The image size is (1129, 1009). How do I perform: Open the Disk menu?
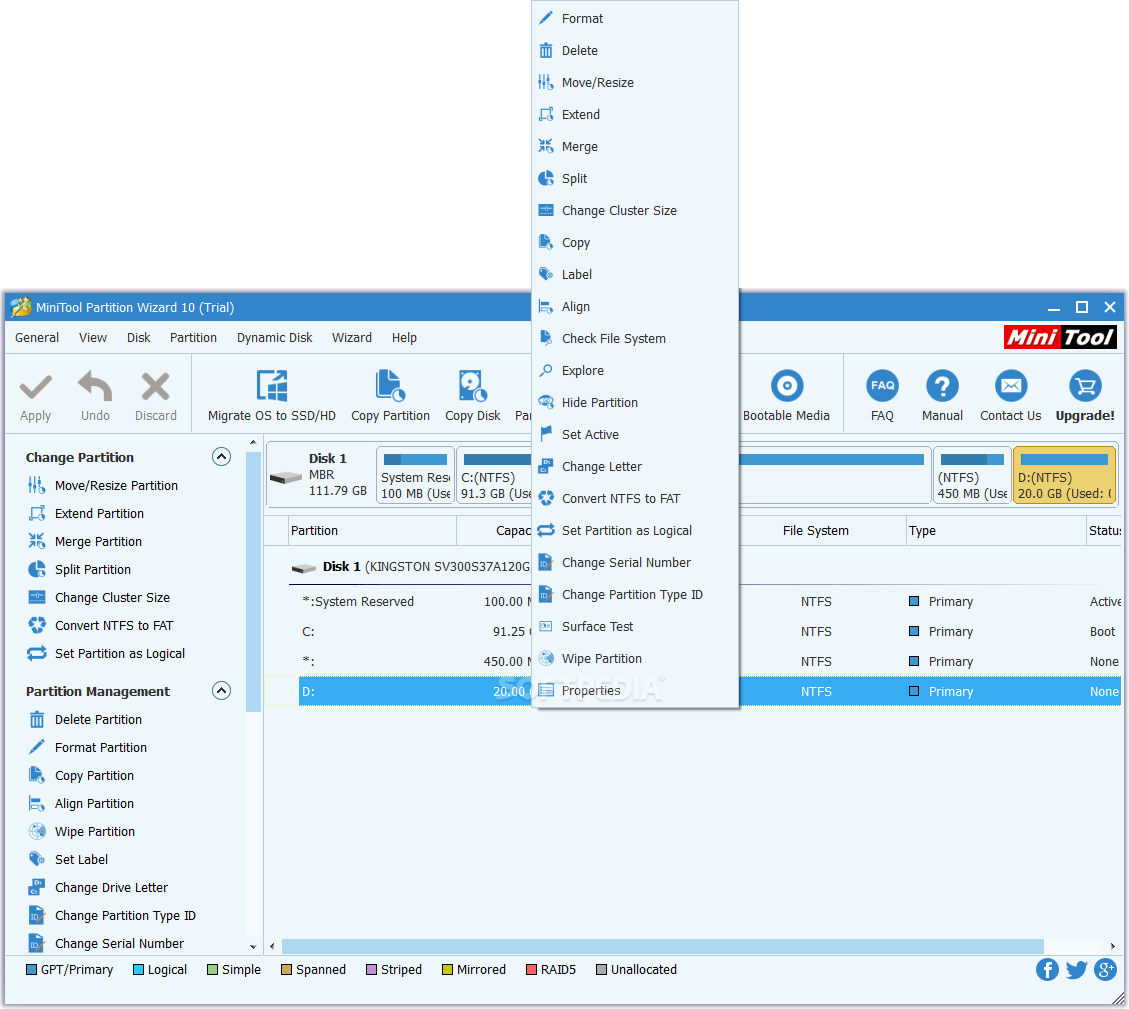138,338
